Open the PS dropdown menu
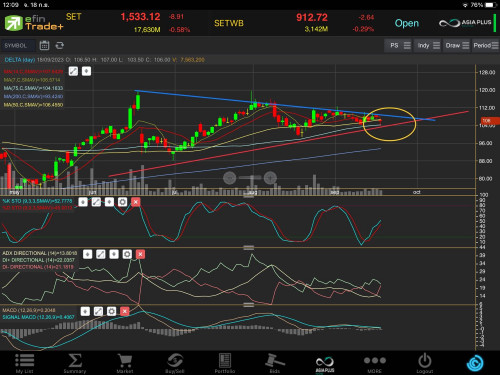Screen dimensions: 500x375 point(398,45)
